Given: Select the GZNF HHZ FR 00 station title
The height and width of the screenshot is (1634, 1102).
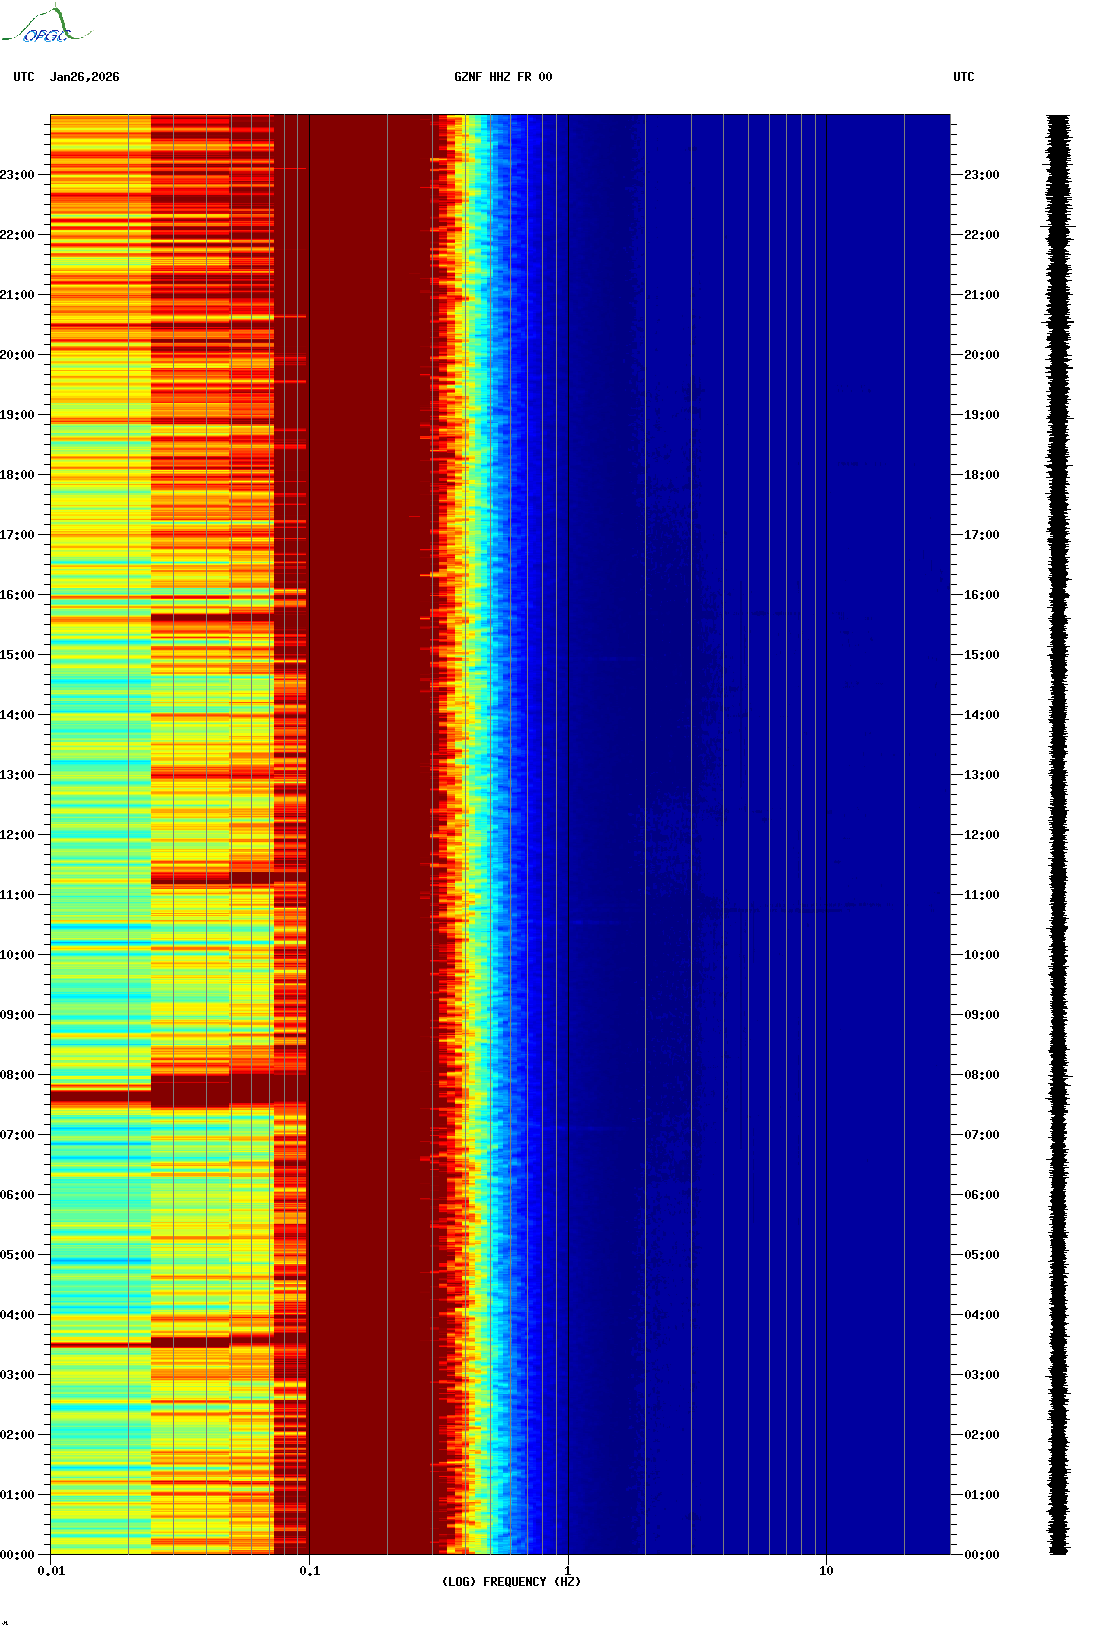Looking at the screenshot, I should tap(502, 77).
